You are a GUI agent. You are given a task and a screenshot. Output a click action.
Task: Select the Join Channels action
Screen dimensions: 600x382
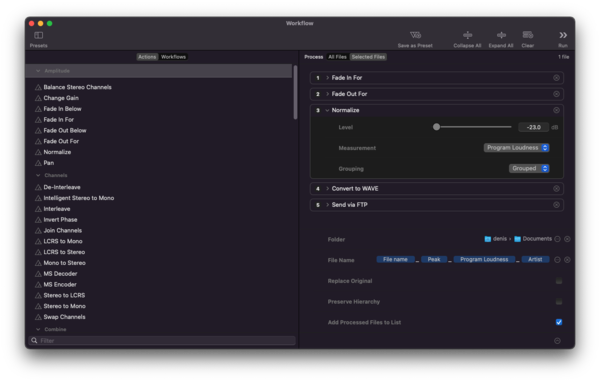63,230
